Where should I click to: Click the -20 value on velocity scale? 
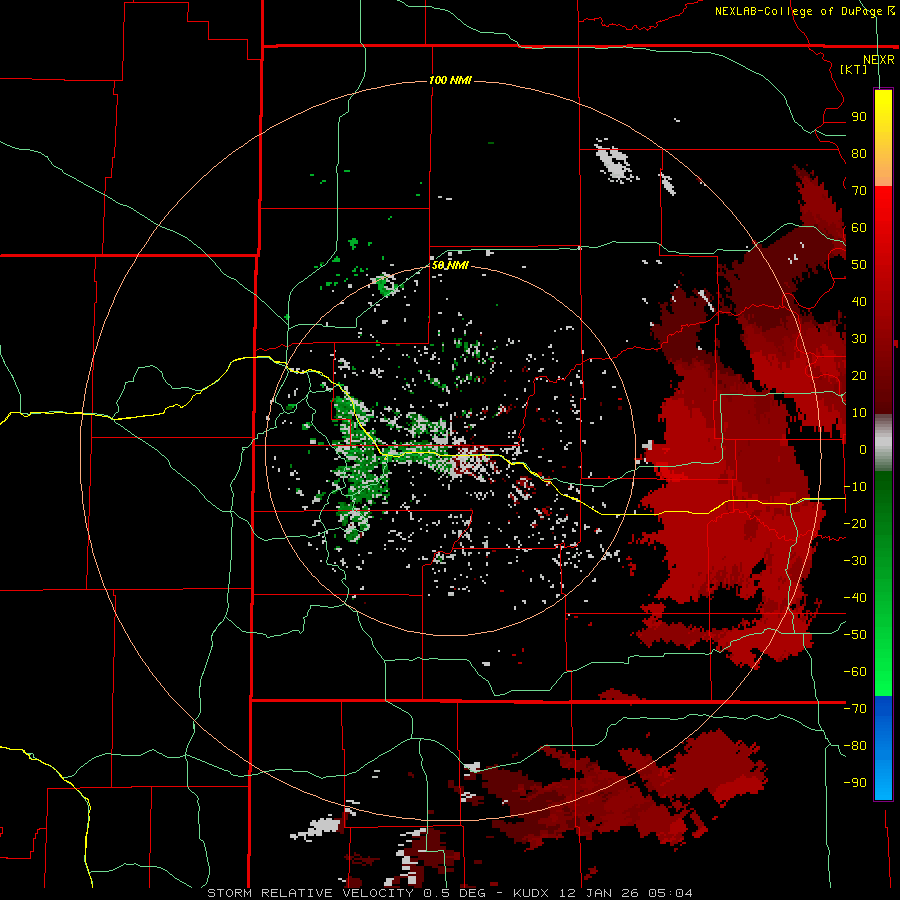[855, 524]
